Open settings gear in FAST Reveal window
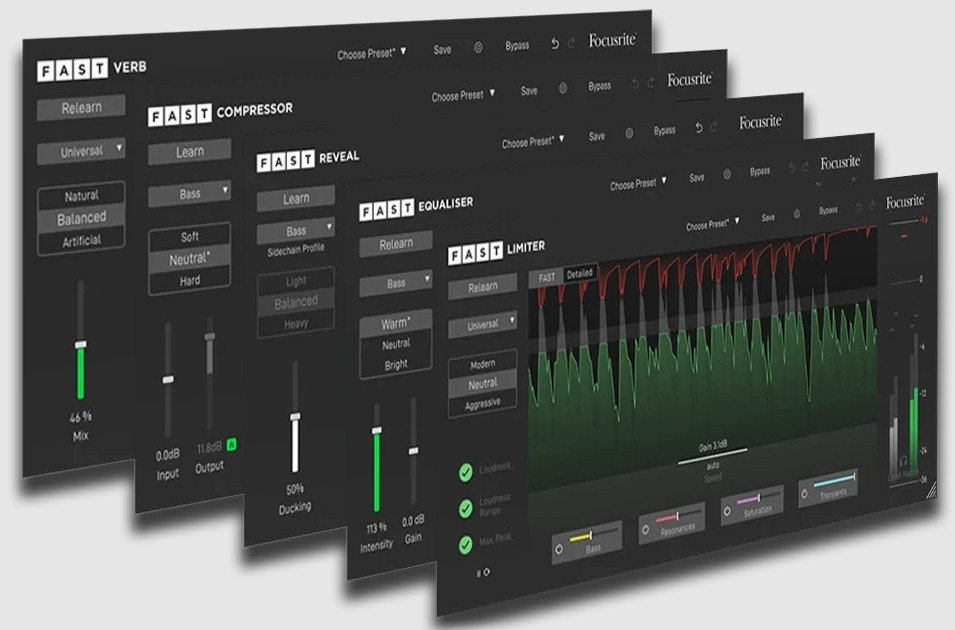This screenshot has width=955, height=630. 629,133
